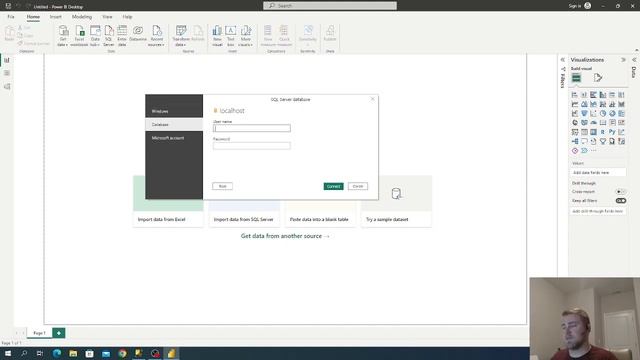
Task: Open File Explorer from the taskbar
Action: (73, 353)
